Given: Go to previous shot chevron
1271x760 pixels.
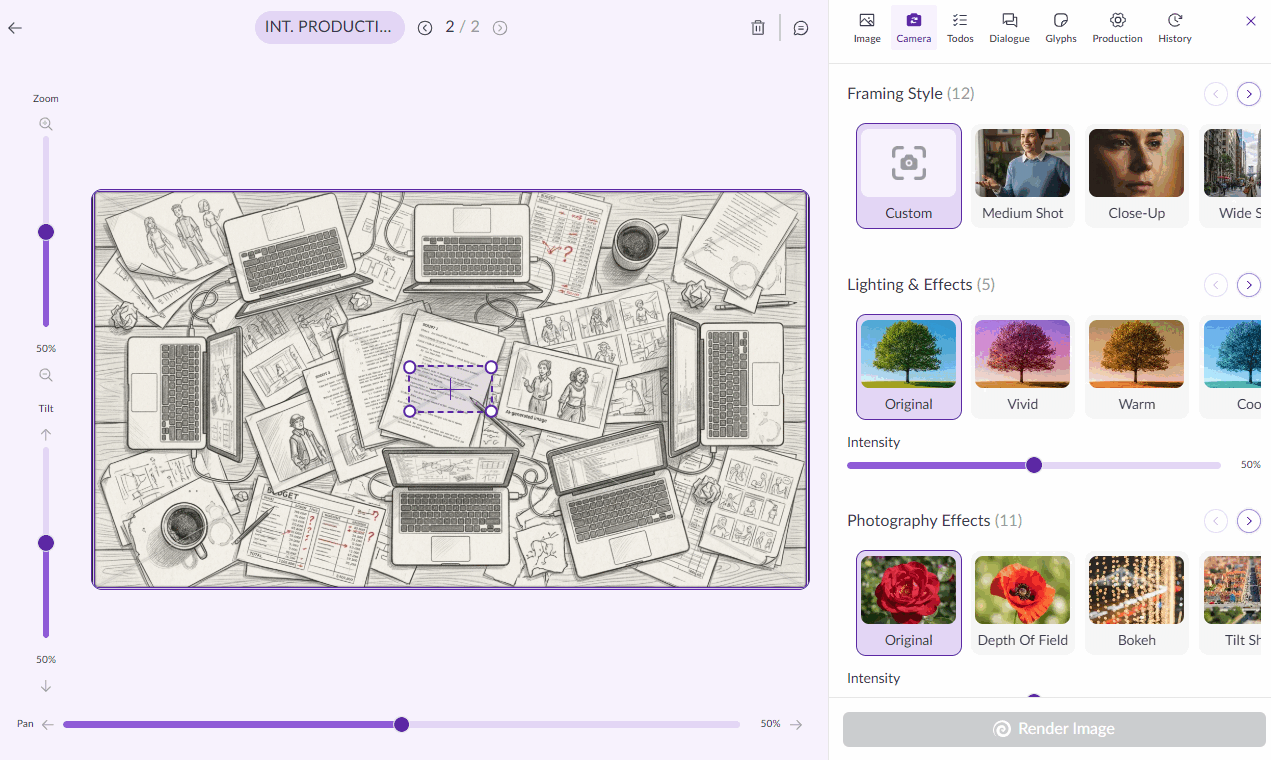Looking at the screenshot, I should point(425,28).
